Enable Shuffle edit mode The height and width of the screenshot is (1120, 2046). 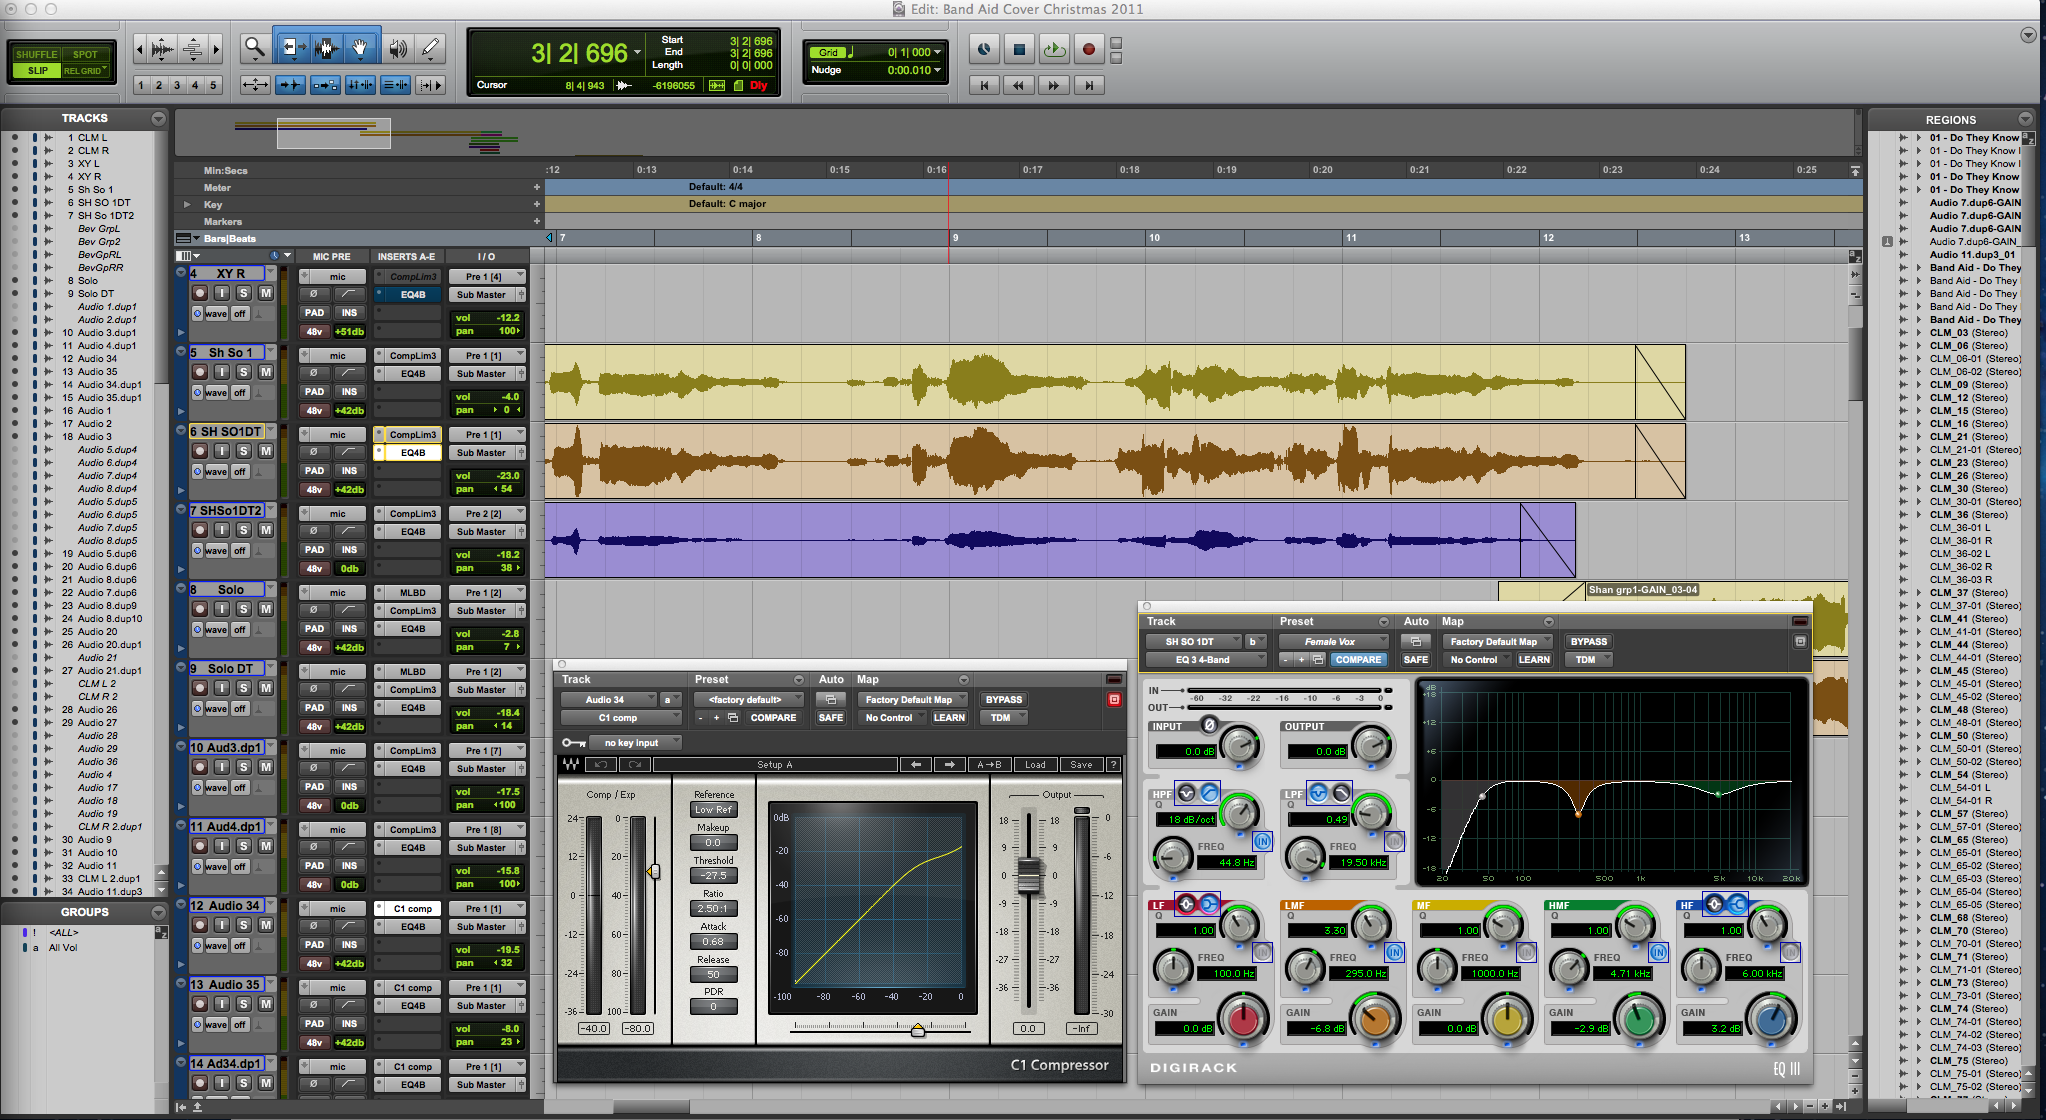pos(37,55)
